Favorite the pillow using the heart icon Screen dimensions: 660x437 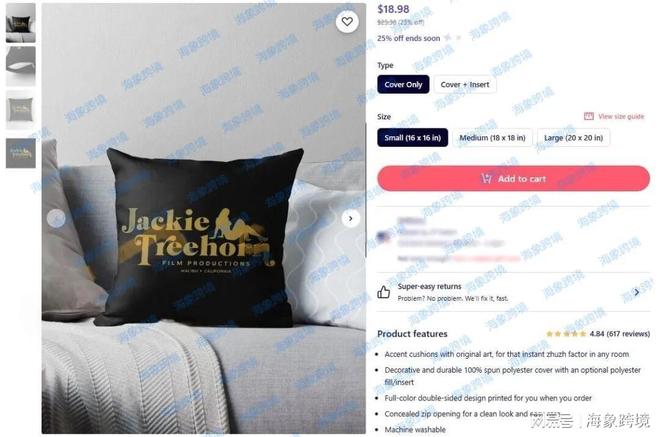coord(347,21)
